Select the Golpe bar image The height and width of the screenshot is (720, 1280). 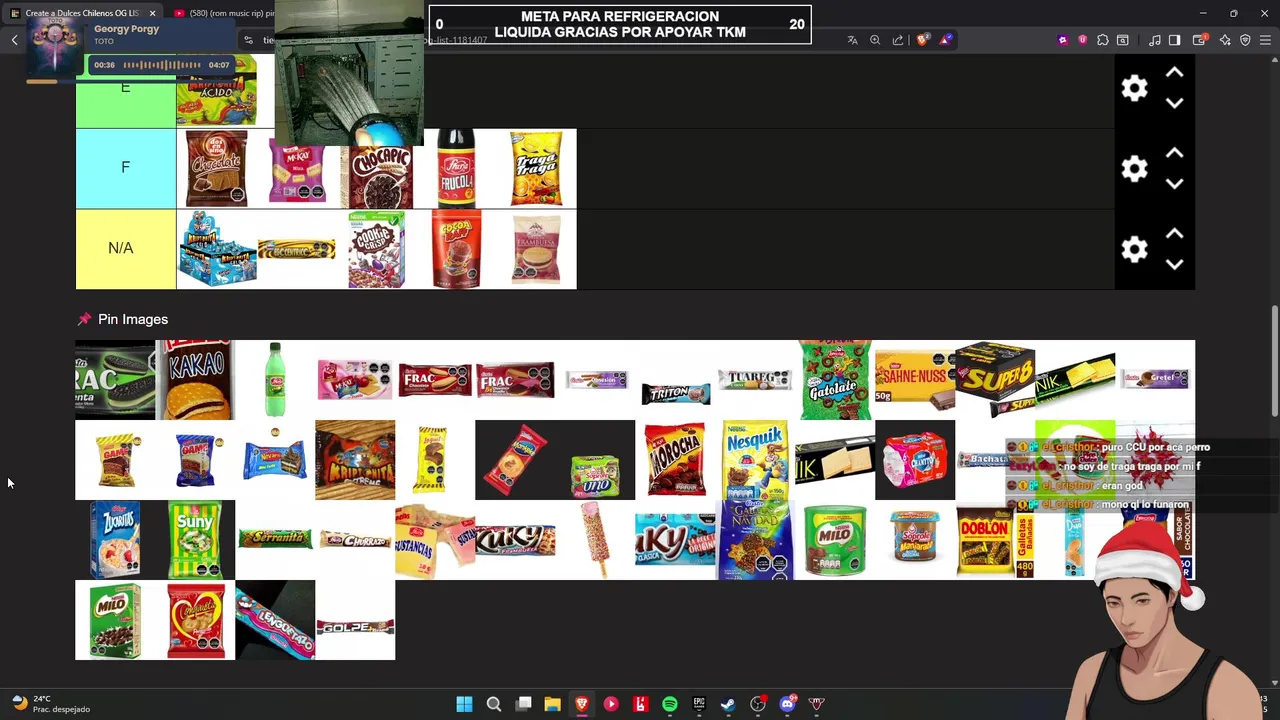coord(355,627)
